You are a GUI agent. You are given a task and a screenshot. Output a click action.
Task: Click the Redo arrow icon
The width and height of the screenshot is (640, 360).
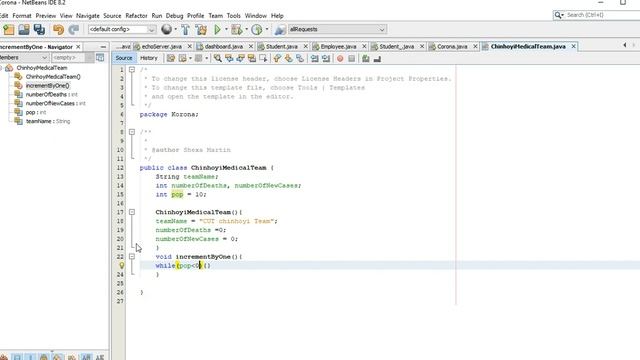(73, 29)
